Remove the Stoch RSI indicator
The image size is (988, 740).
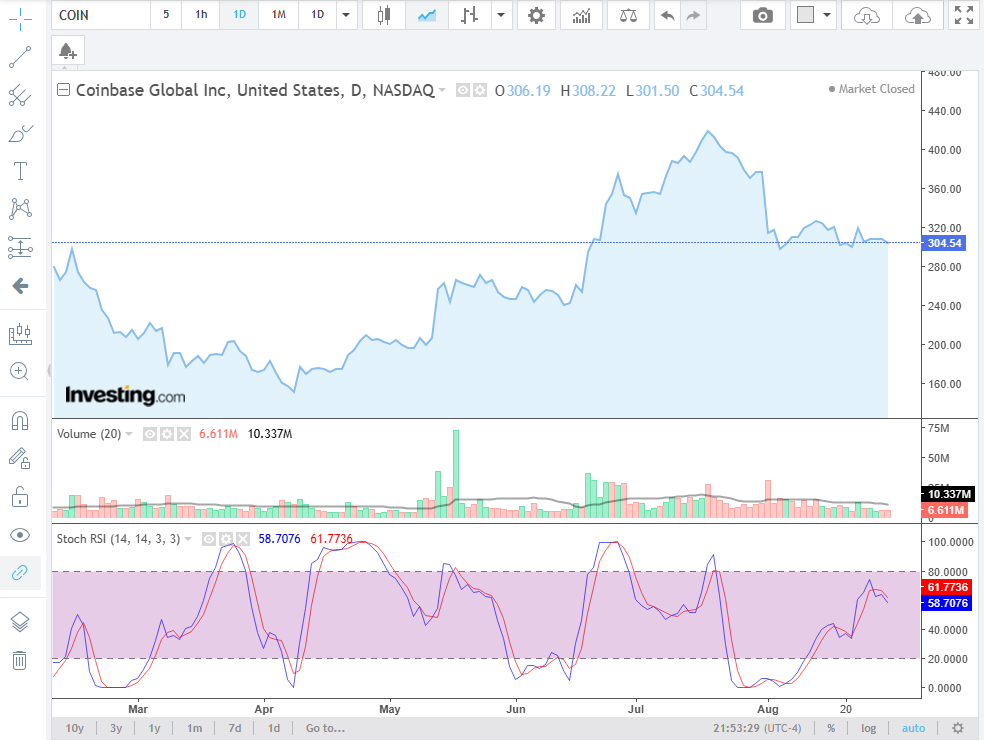[x=243, y=539]
